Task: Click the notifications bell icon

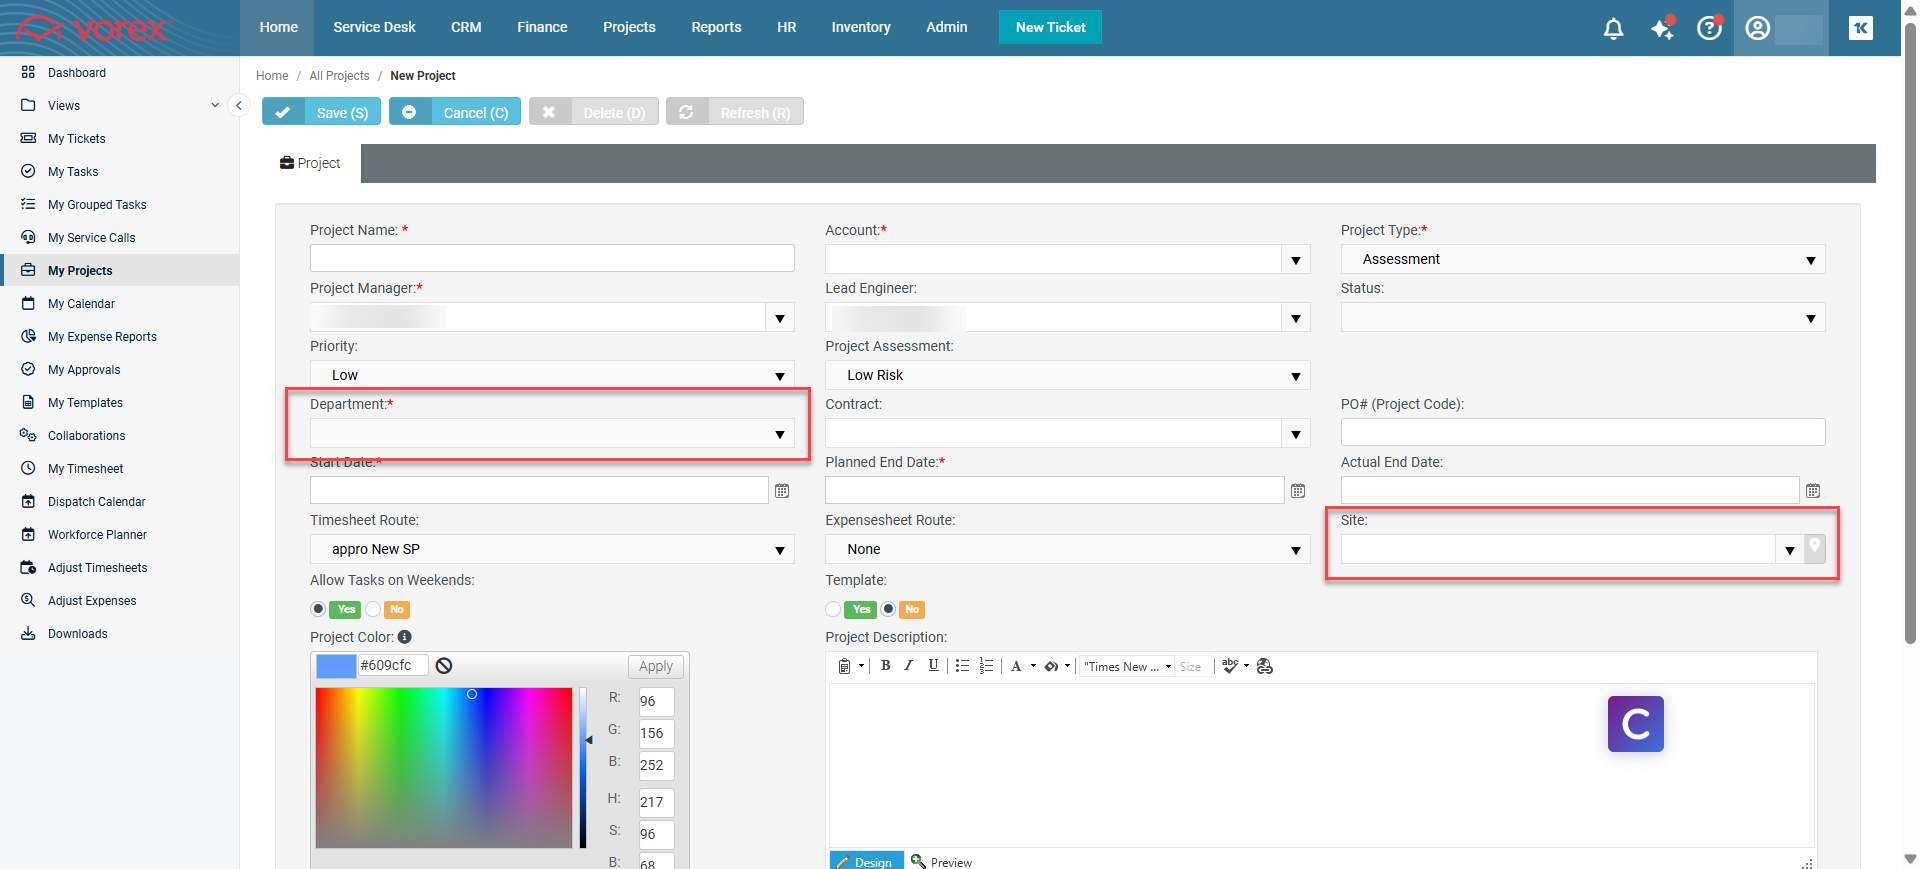Action: tap(1613, 29)
